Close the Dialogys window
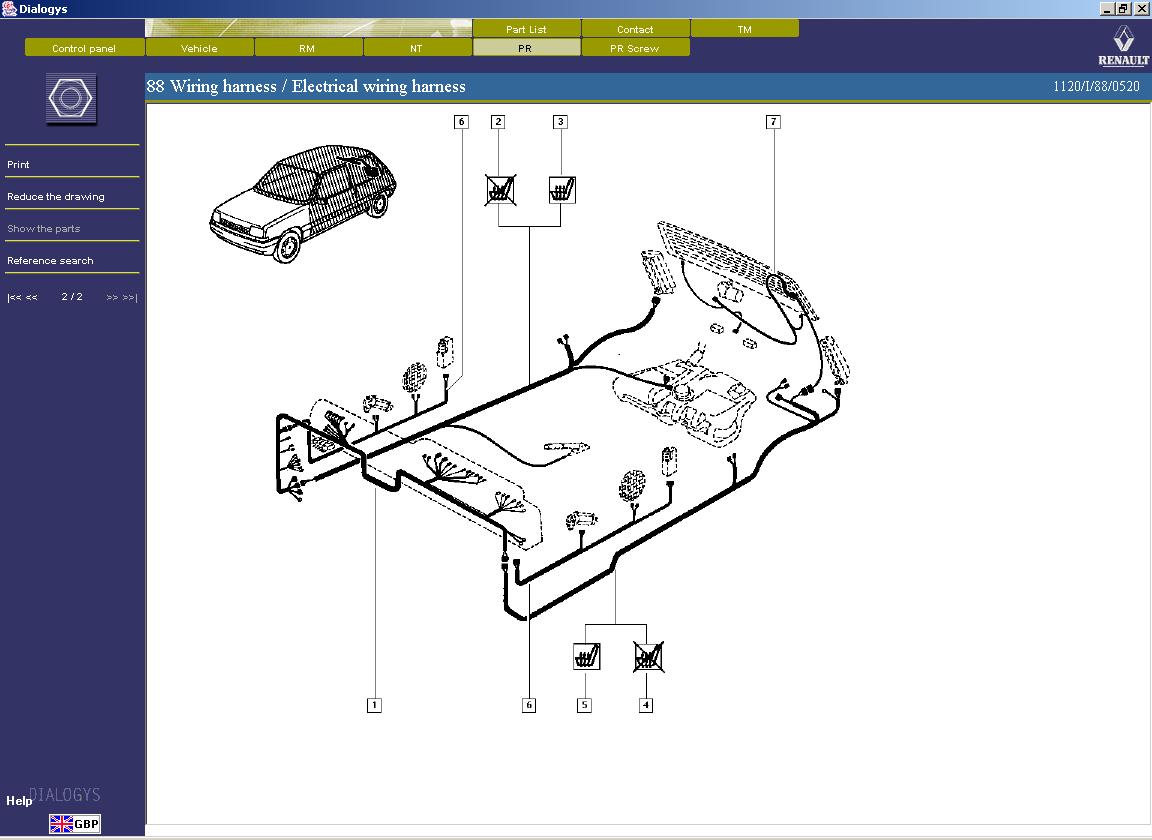This screenshot has width=1152, height=840. click(x=1141, y=9)
